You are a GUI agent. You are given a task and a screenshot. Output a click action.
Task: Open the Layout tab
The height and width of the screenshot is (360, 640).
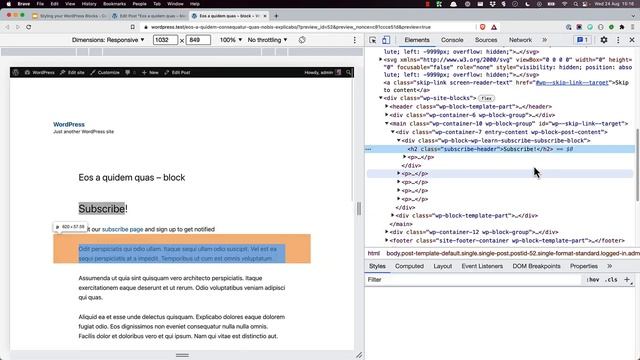pyautogui.click(x=442, y=266)
